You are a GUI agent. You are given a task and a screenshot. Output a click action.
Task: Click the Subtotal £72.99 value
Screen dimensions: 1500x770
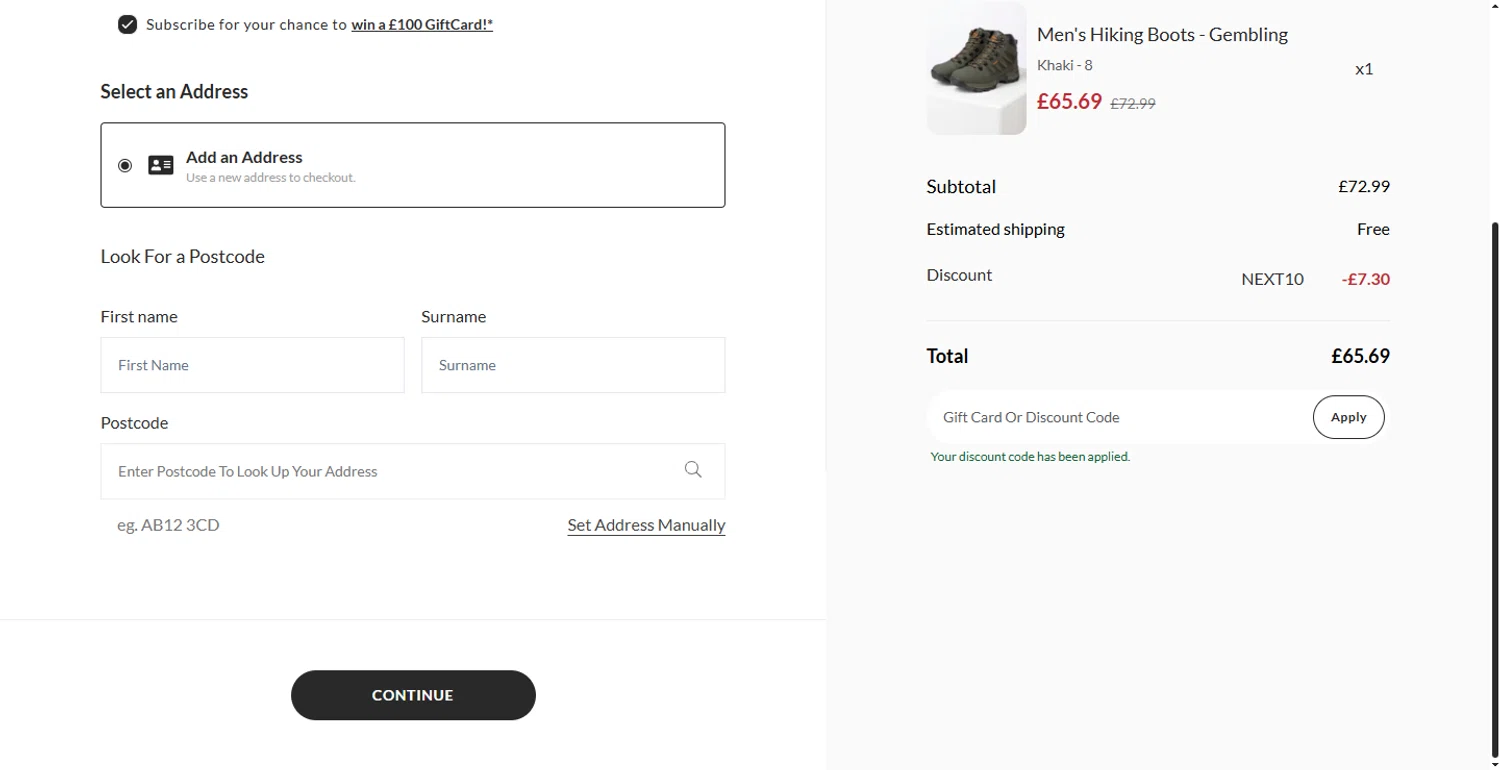point(1364,186)
